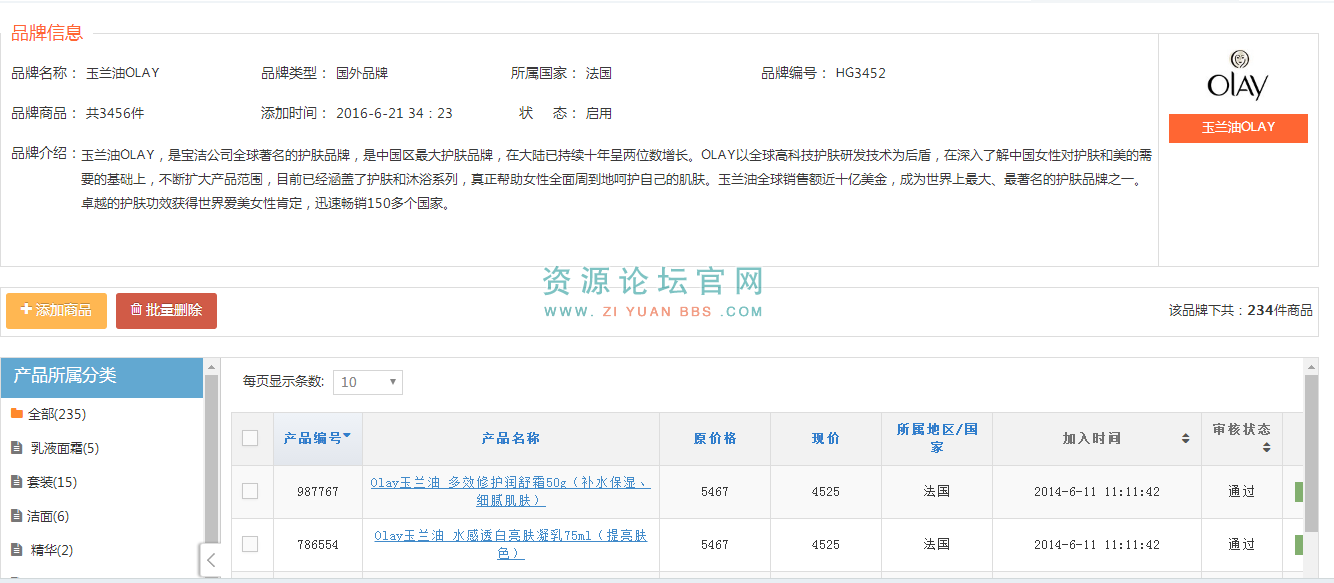Image resolution: width=1334 pixels, height=583 pixels.
Task: Click the 原价格 column header
Action: coord(715,438)
